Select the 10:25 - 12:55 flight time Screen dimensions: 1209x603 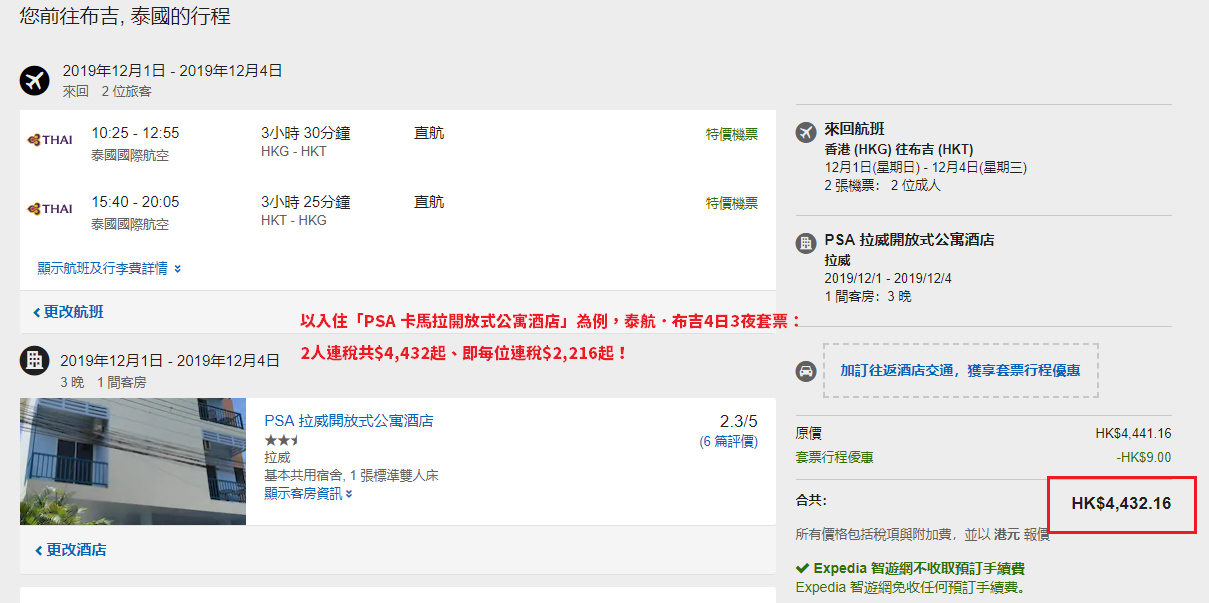pos(135,133)
